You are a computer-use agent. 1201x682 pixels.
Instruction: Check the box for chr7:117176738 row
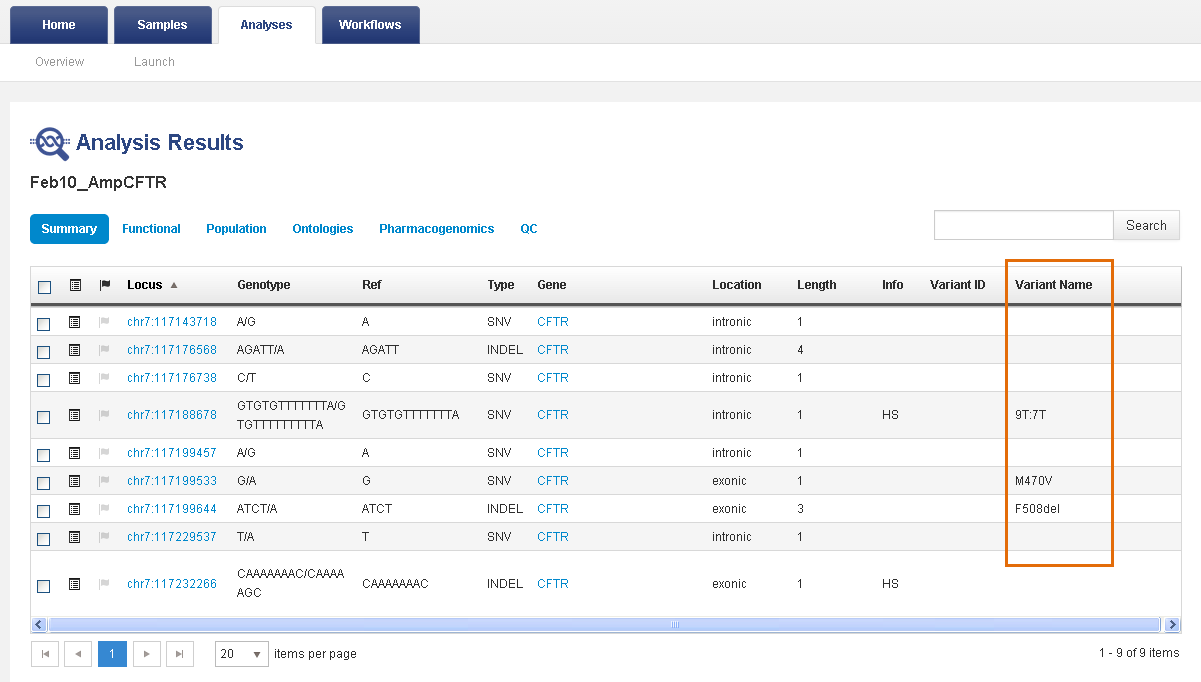[44, 380]
